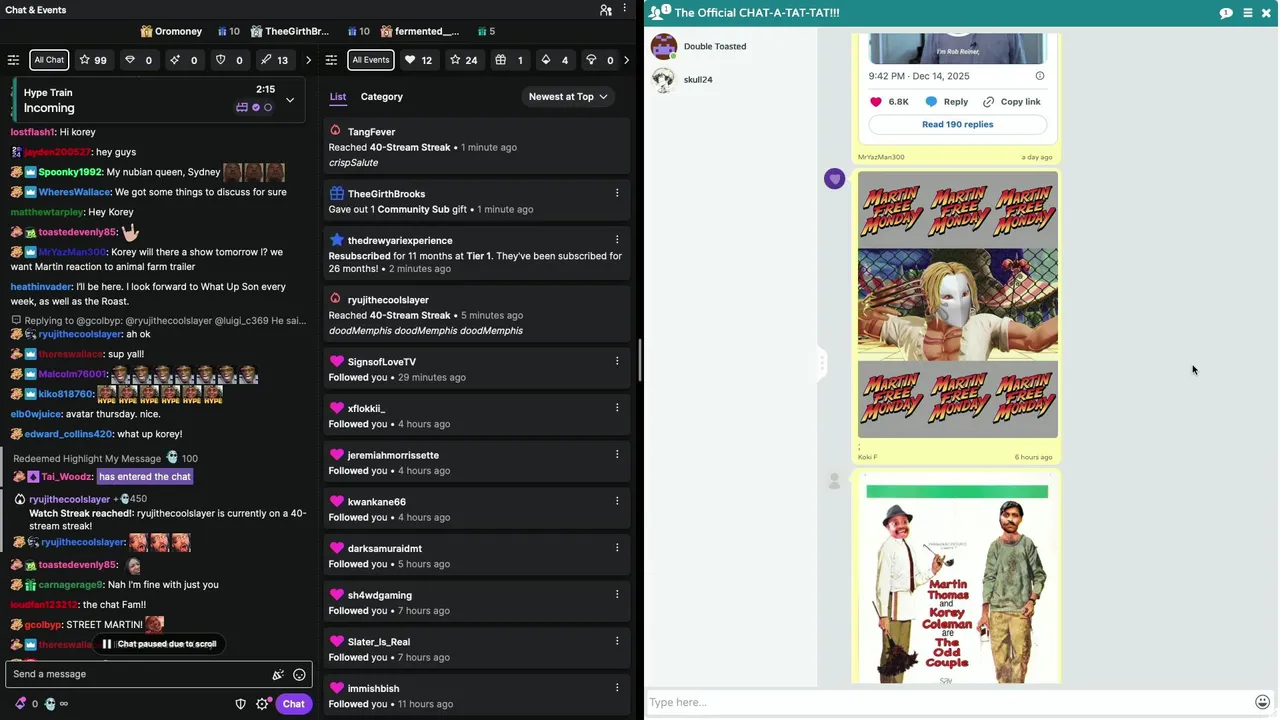
Task: Filter chat by the 13 count filter
Action: [x=274, y=60]
